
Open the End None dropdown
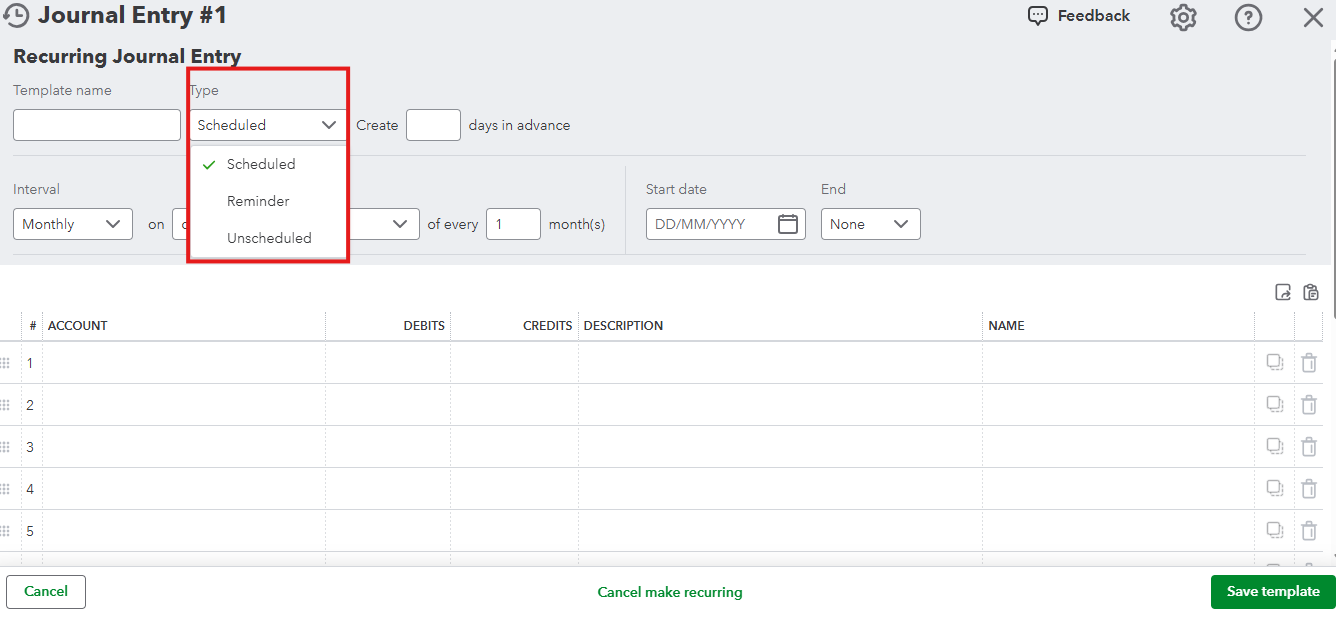pyautogui.click(x=870, y=224)
